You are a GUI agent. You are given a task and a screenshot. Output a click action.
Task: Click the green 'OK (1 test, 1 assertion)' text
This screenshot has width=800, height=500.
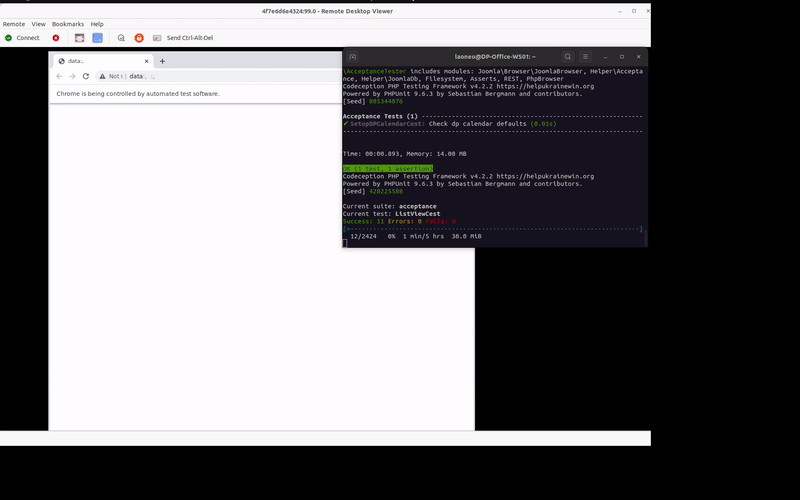(388, 168)
